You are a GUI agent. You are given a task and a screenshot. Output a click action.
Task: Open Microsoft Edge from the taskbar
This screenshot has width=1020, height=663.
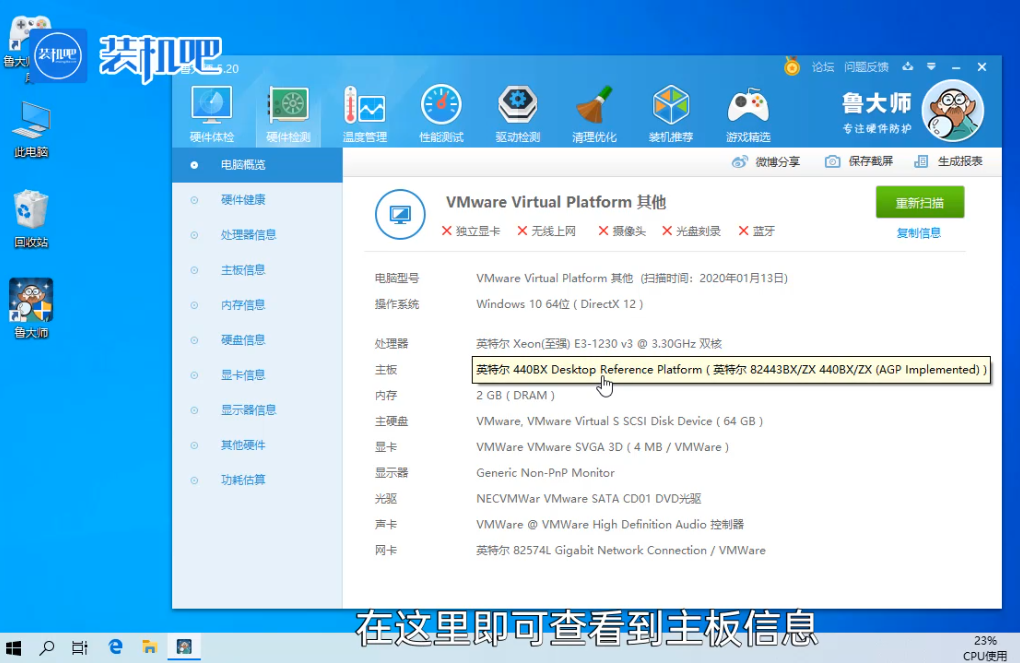pyautogui.click(x=115, y=647)
